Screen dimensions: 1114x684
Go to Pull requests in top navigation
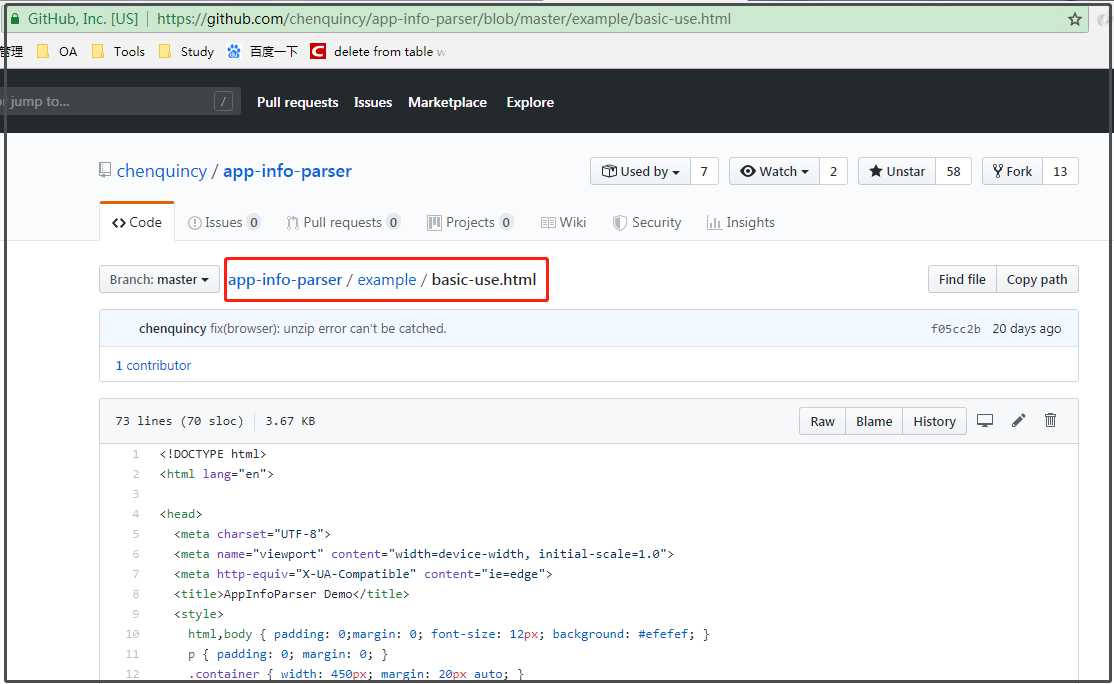pos(298,102)
